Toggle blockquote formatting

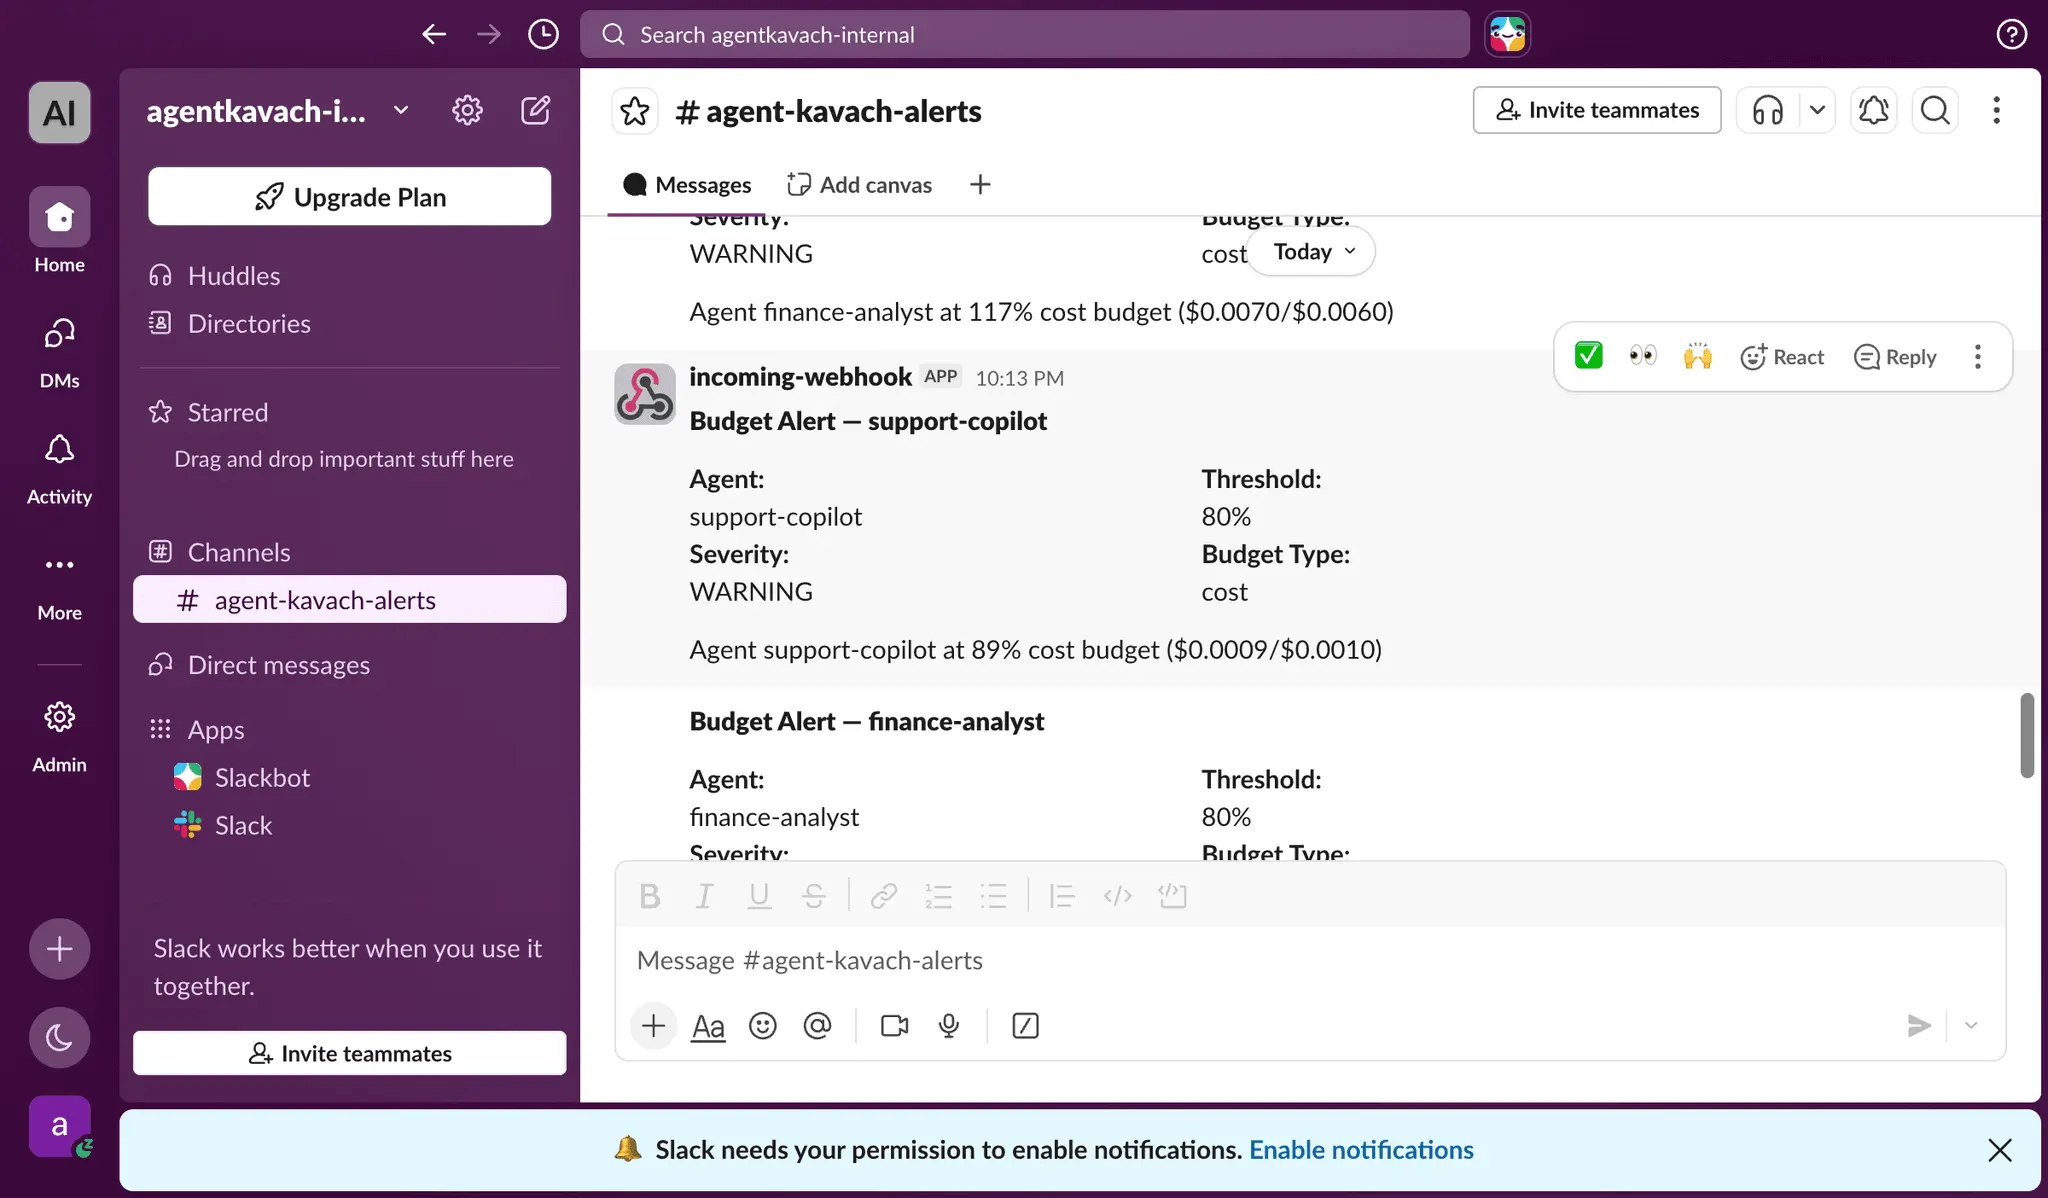[1062, 896]
